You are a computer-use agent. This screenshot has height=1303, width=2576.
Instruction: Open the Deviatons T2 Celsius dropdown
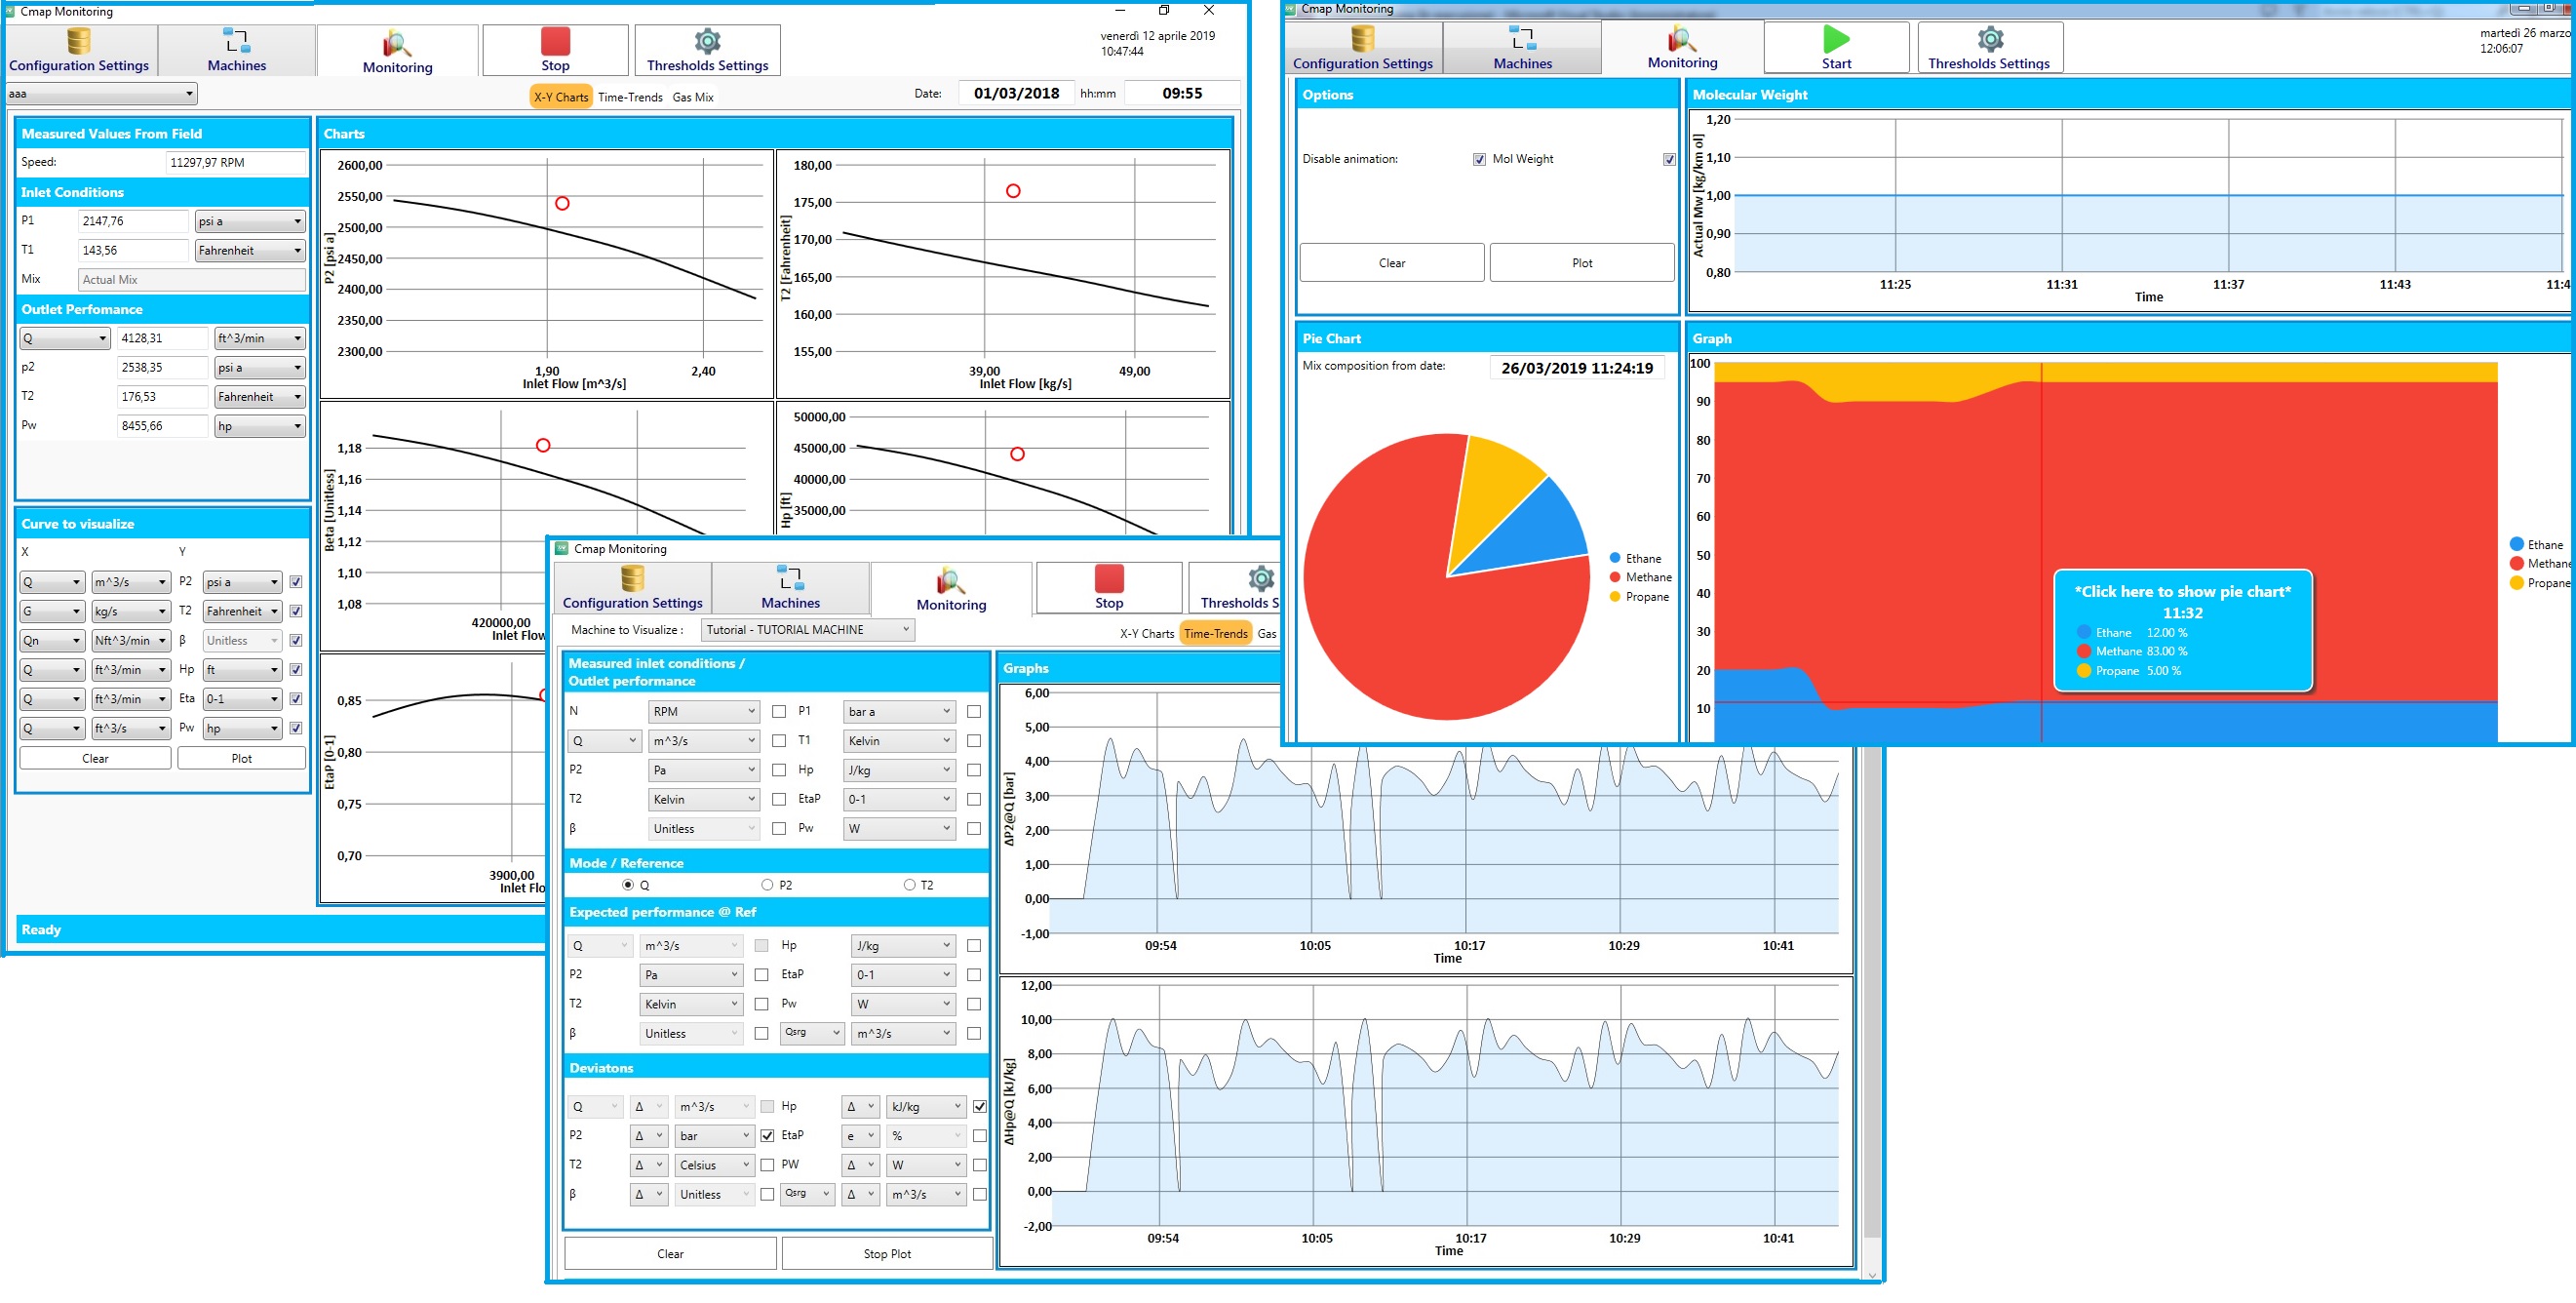tap(714, 1165)
